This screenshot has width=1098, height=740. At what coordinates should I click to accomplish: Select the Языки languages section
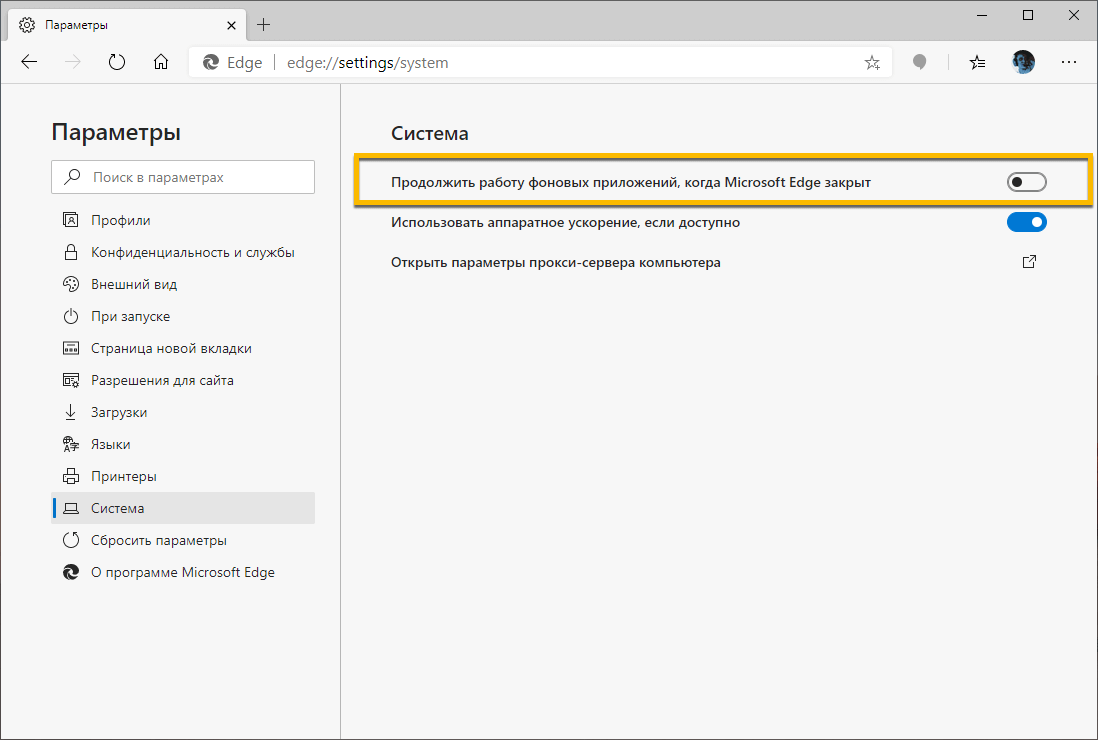[x=128, y=444]
